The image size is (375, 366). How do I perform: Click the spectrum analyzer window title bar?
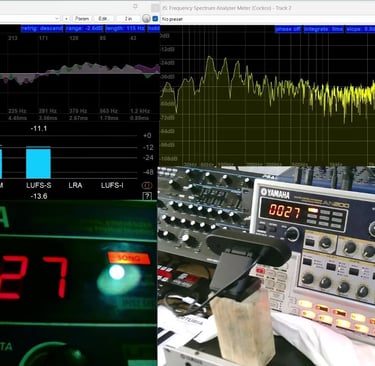pos(267,7)
